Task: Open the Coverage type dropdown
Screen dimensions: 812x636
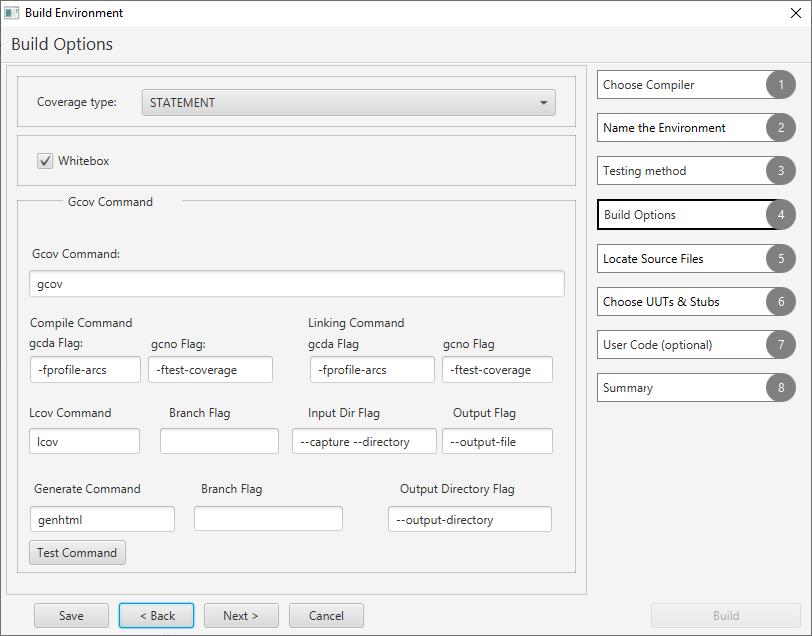Action: 349,103
